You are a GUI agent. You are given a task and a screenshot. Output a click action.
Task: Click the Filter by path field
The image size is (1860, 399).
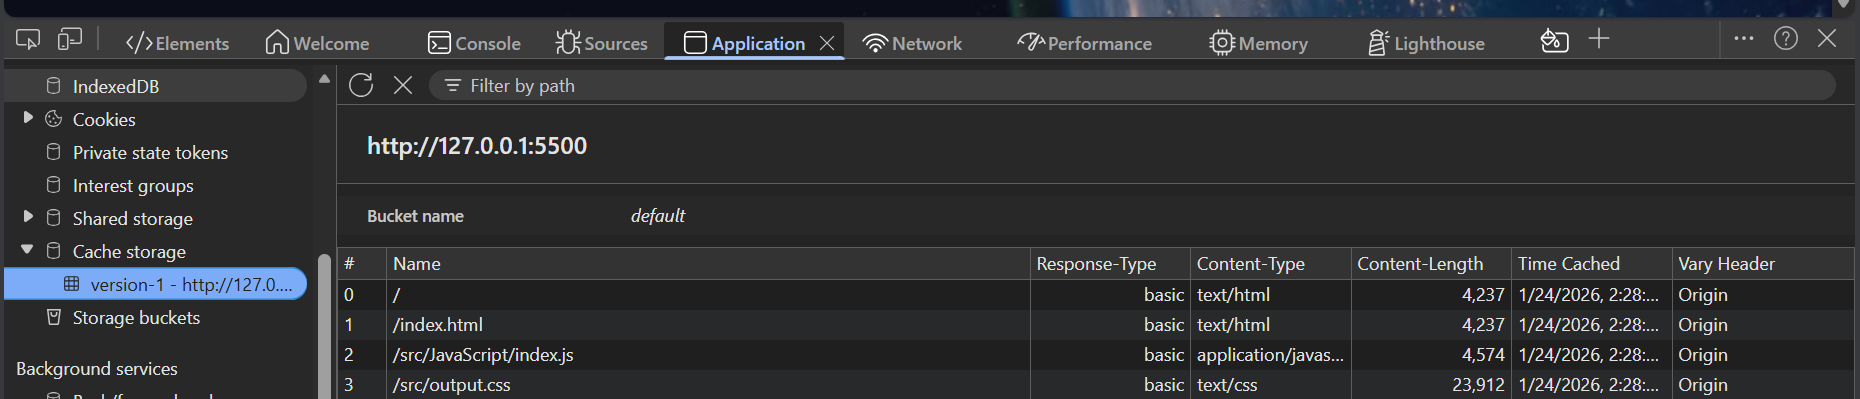[x=1132, y=85]
